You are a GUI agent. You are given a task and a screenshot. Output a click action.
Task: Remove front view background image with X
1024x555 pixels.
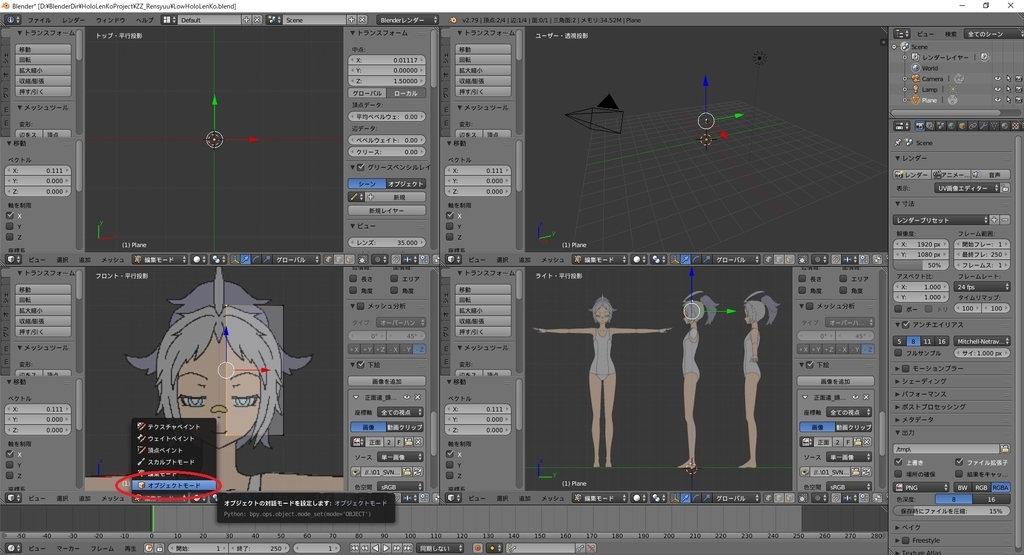[x=418, y=397]
